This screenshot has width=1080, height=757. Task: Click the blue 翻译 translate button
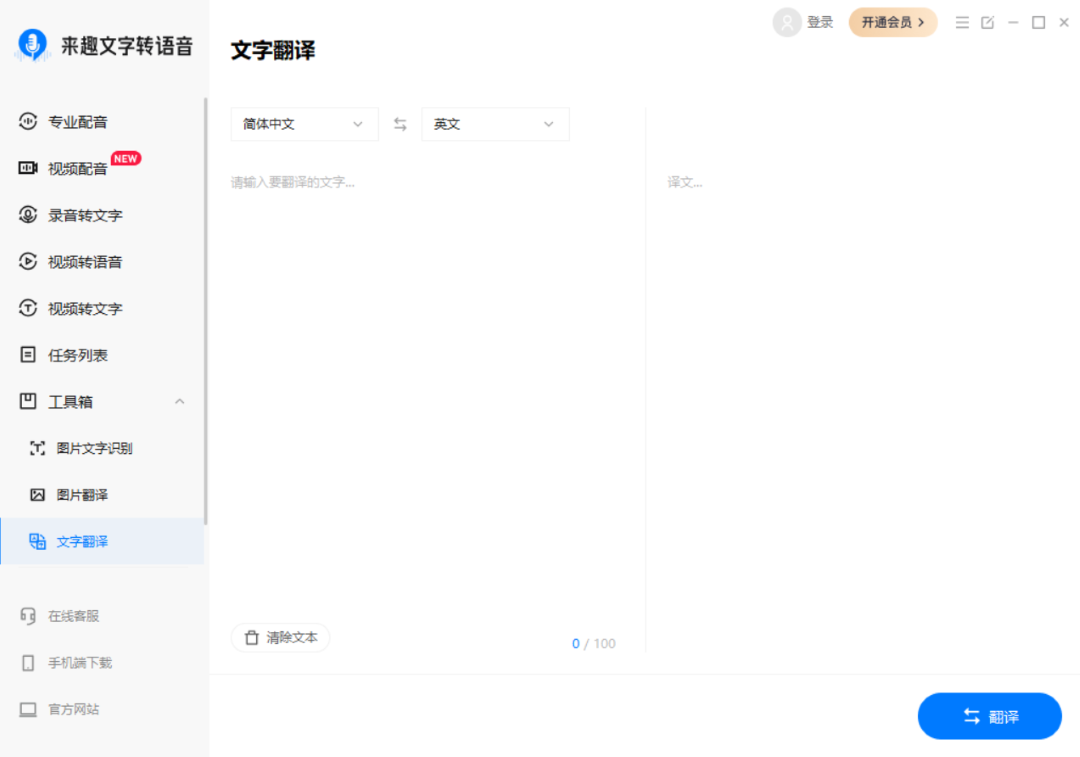pos(989,716)
